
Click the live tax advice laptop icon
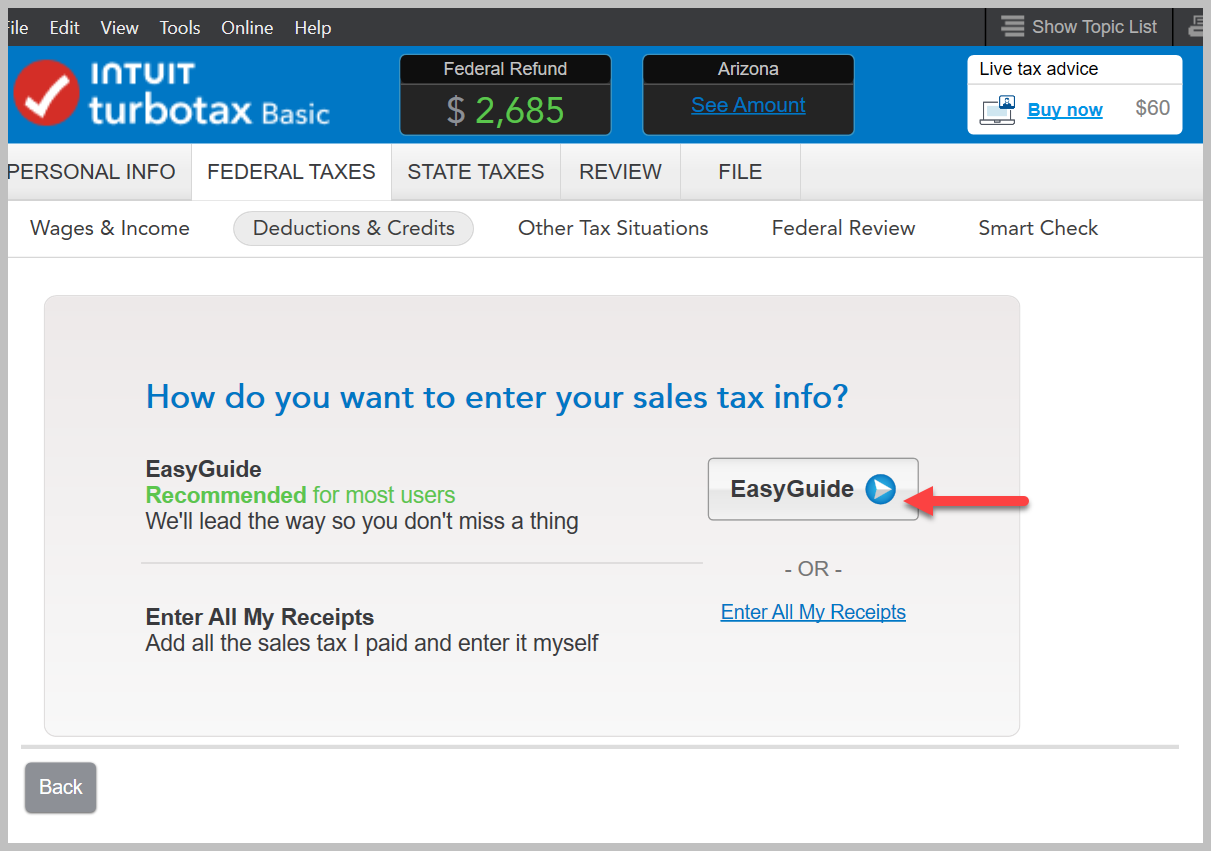tap(998, 109)
